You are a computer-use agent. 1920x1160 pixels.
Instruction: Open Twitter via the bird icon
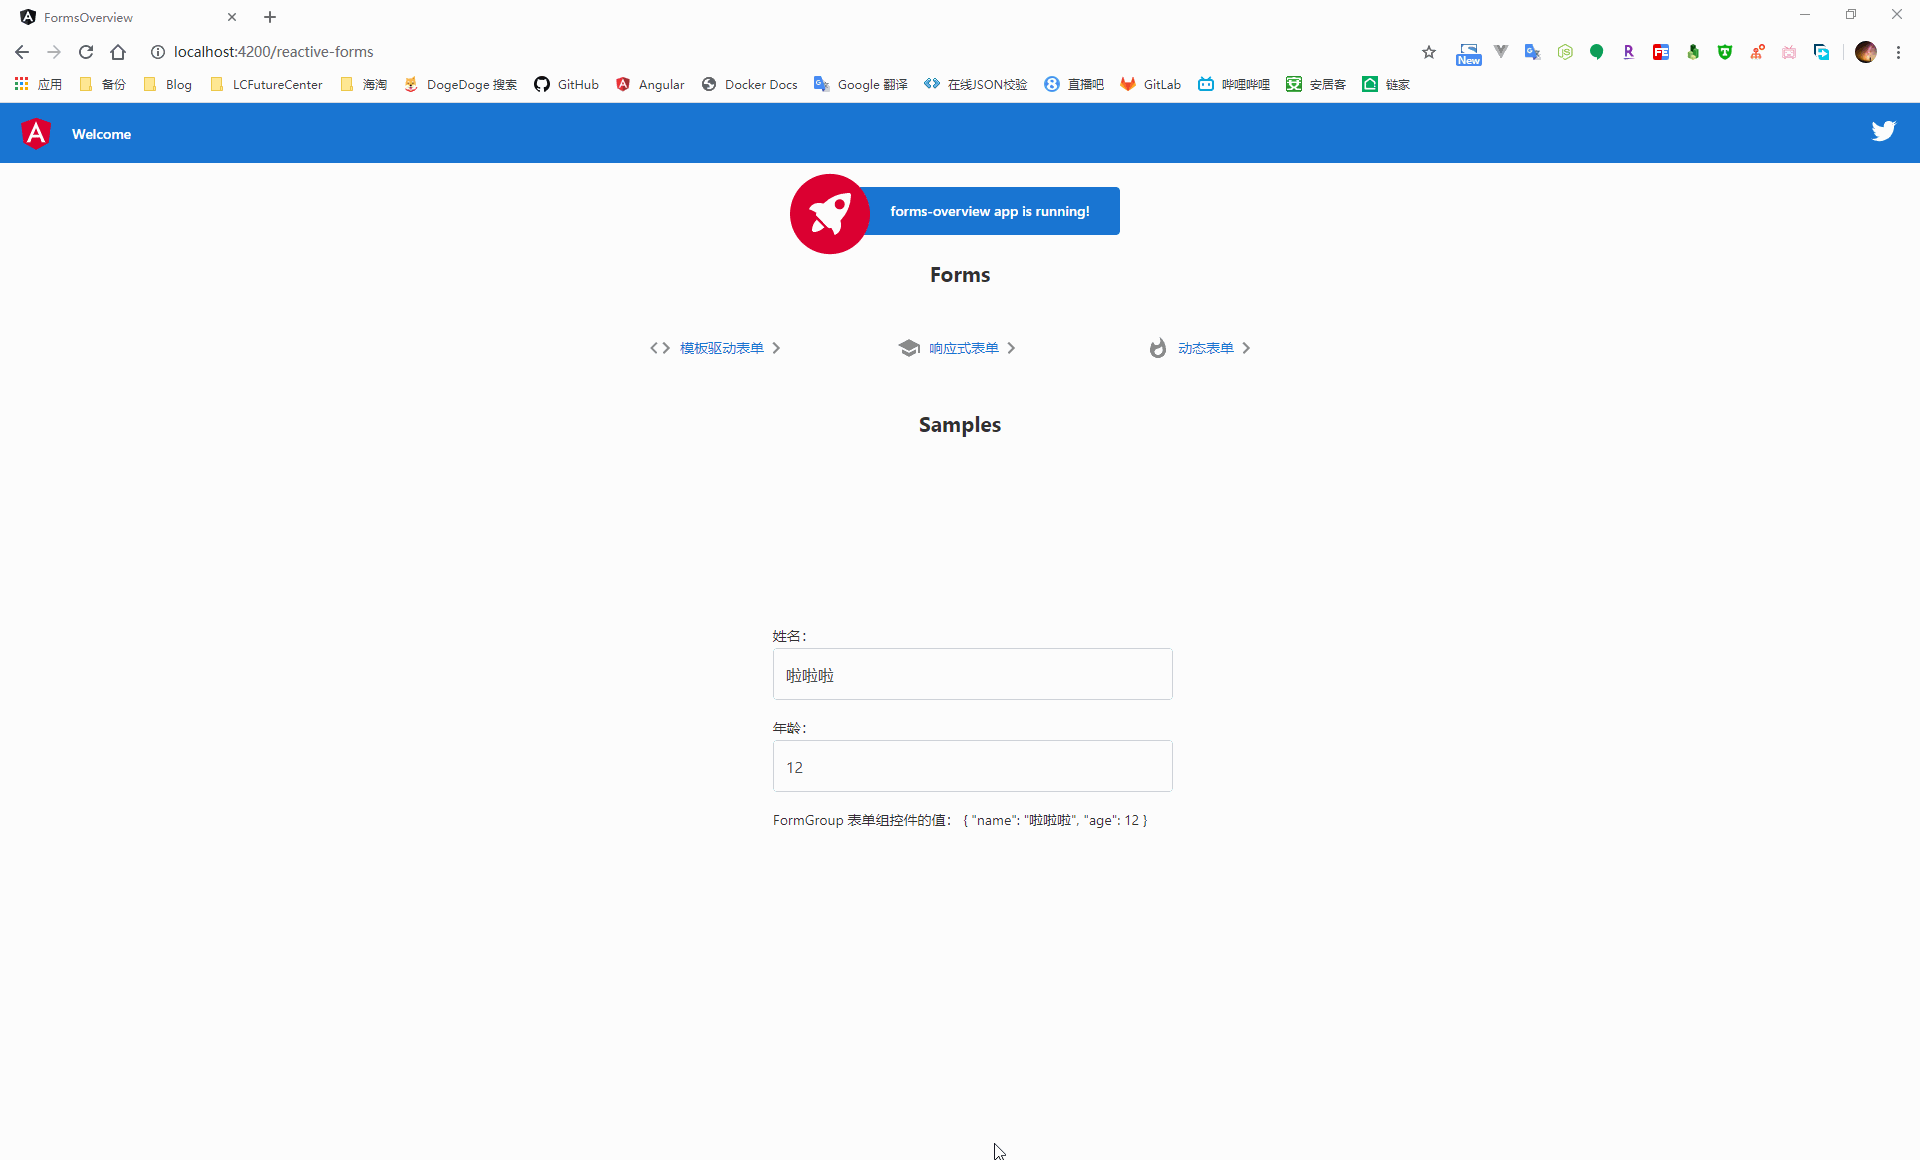pyautogui.click(x=1884, y=131)
